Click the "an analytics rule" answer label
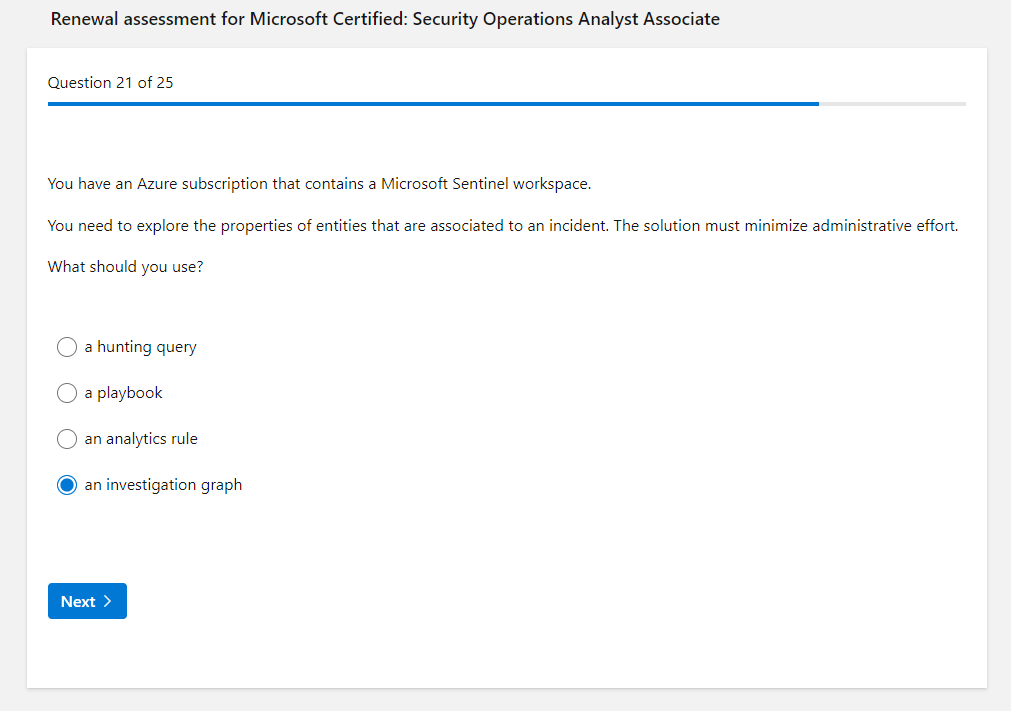1011x711 pixels. pos(141,439)
